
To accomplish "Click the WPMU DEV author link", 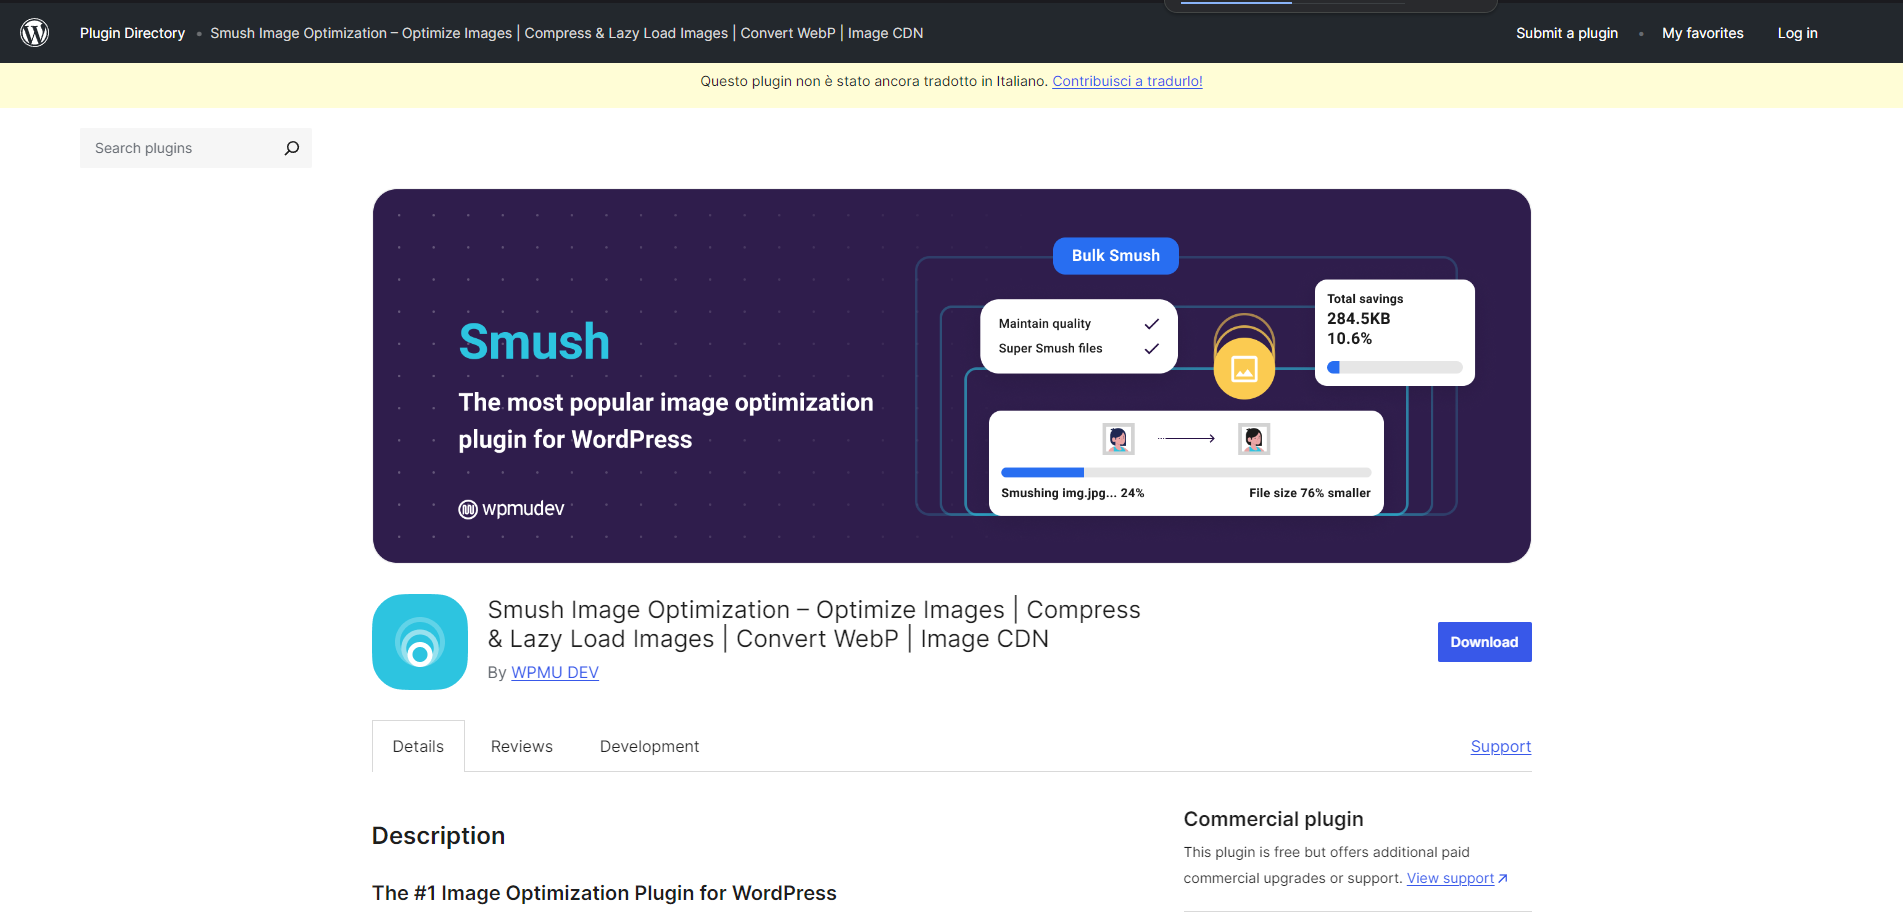I will (554, 672).
